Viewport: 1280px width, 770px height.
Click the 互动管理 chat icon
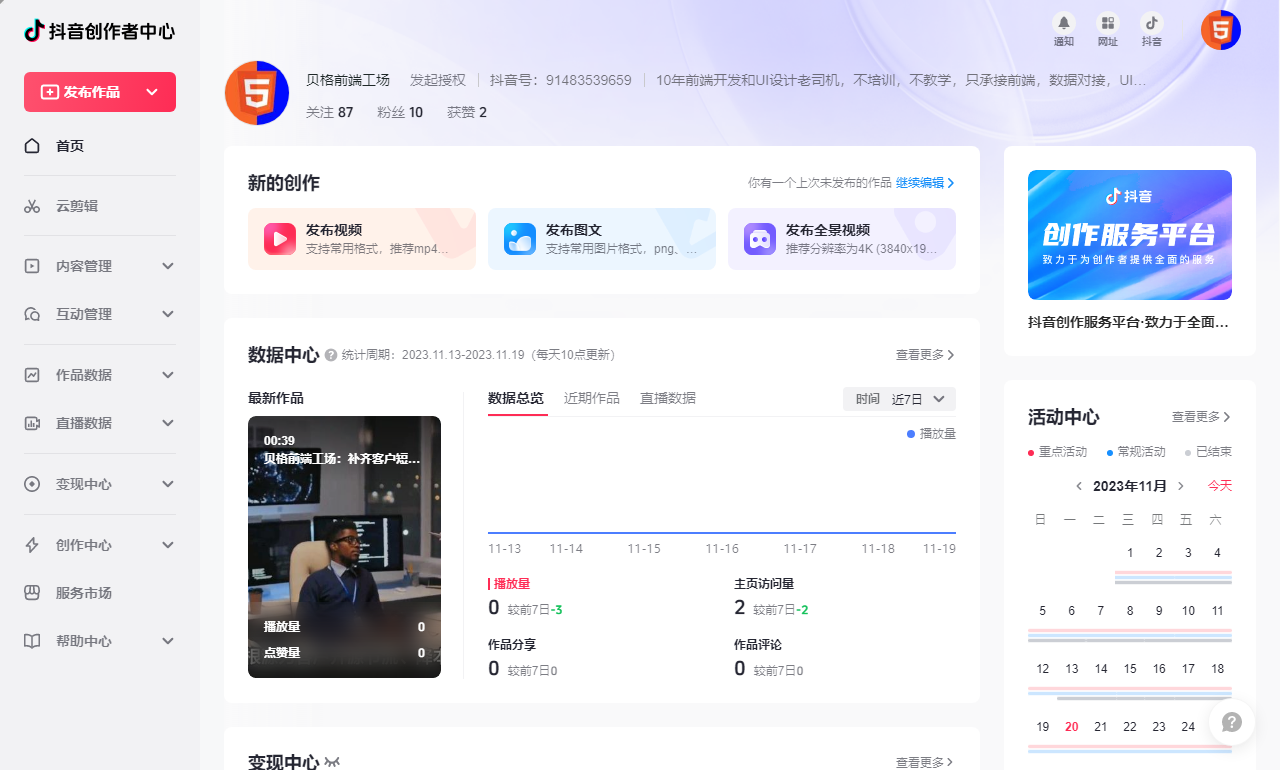click(x=32, y=314)
